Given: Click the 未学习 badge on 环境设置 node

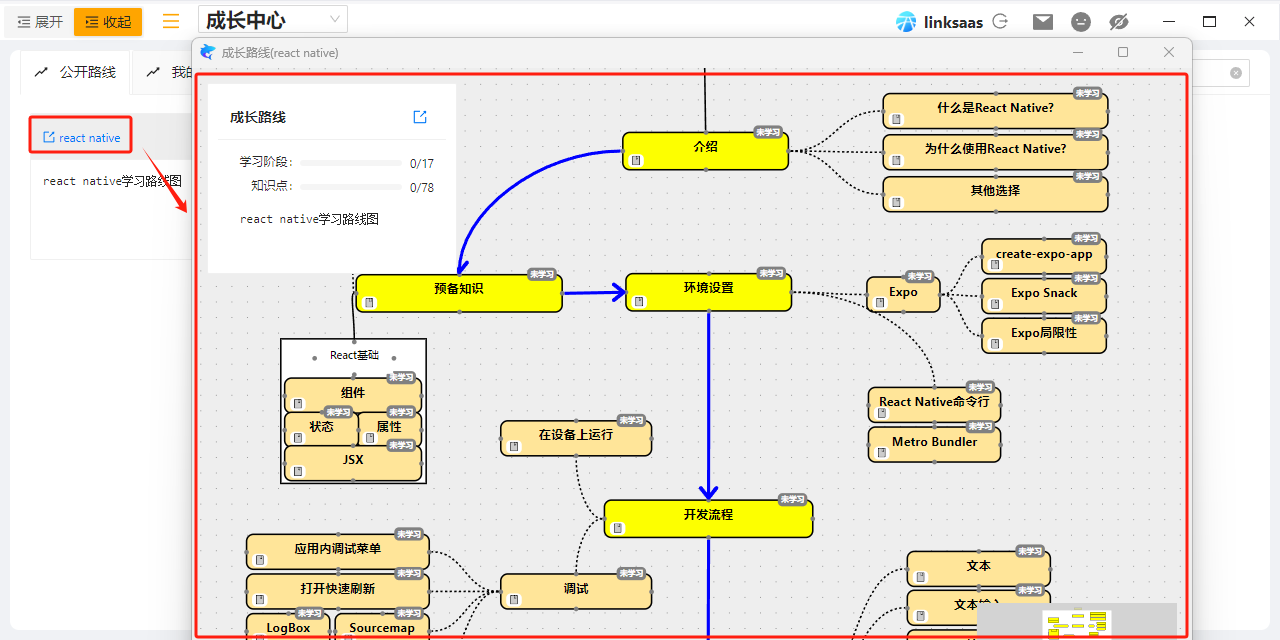Looking at the screenshot, I should tap(770, 273).
